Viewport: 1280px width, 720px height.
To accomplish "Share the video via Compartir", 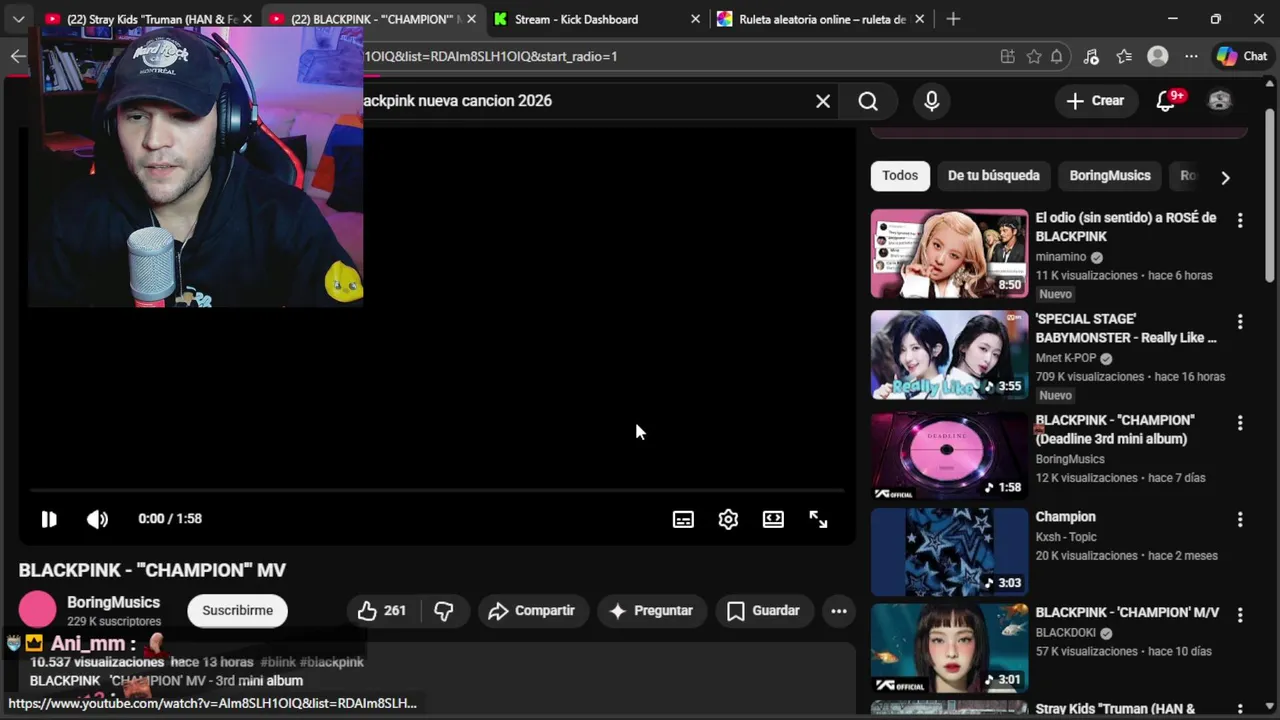I will [531, 611].
